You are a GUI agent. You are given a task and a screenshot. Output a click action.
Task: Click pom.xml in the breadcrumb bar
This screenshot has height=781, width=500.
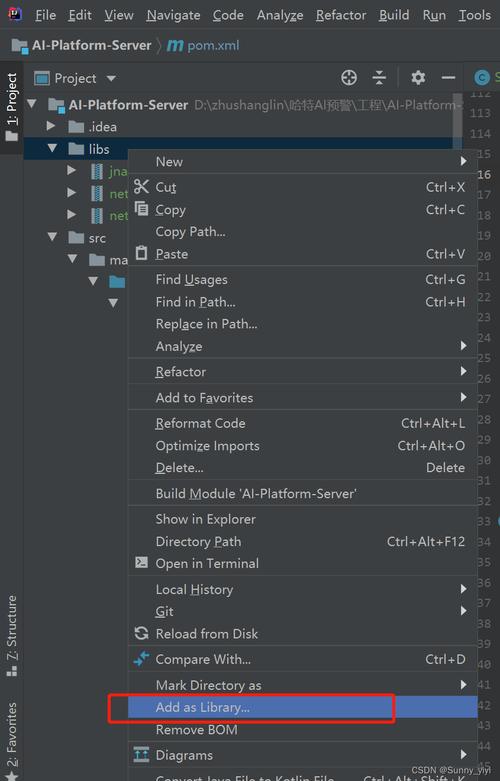(x=213, y=45)
